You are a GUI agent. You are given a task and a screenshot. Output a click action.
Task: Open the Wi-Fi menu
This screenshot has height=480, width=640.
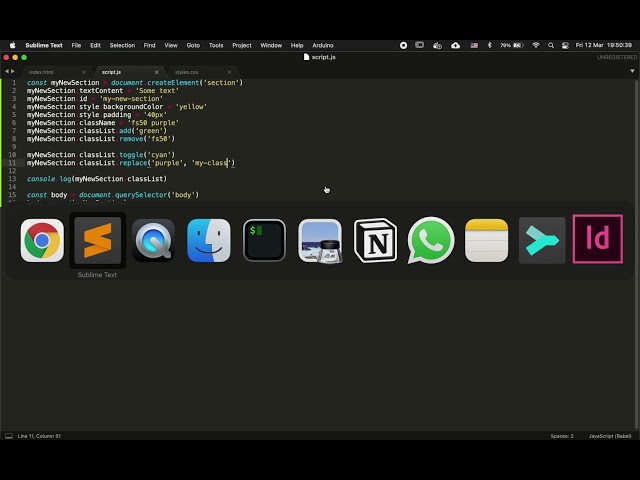[x=536, y=45]
